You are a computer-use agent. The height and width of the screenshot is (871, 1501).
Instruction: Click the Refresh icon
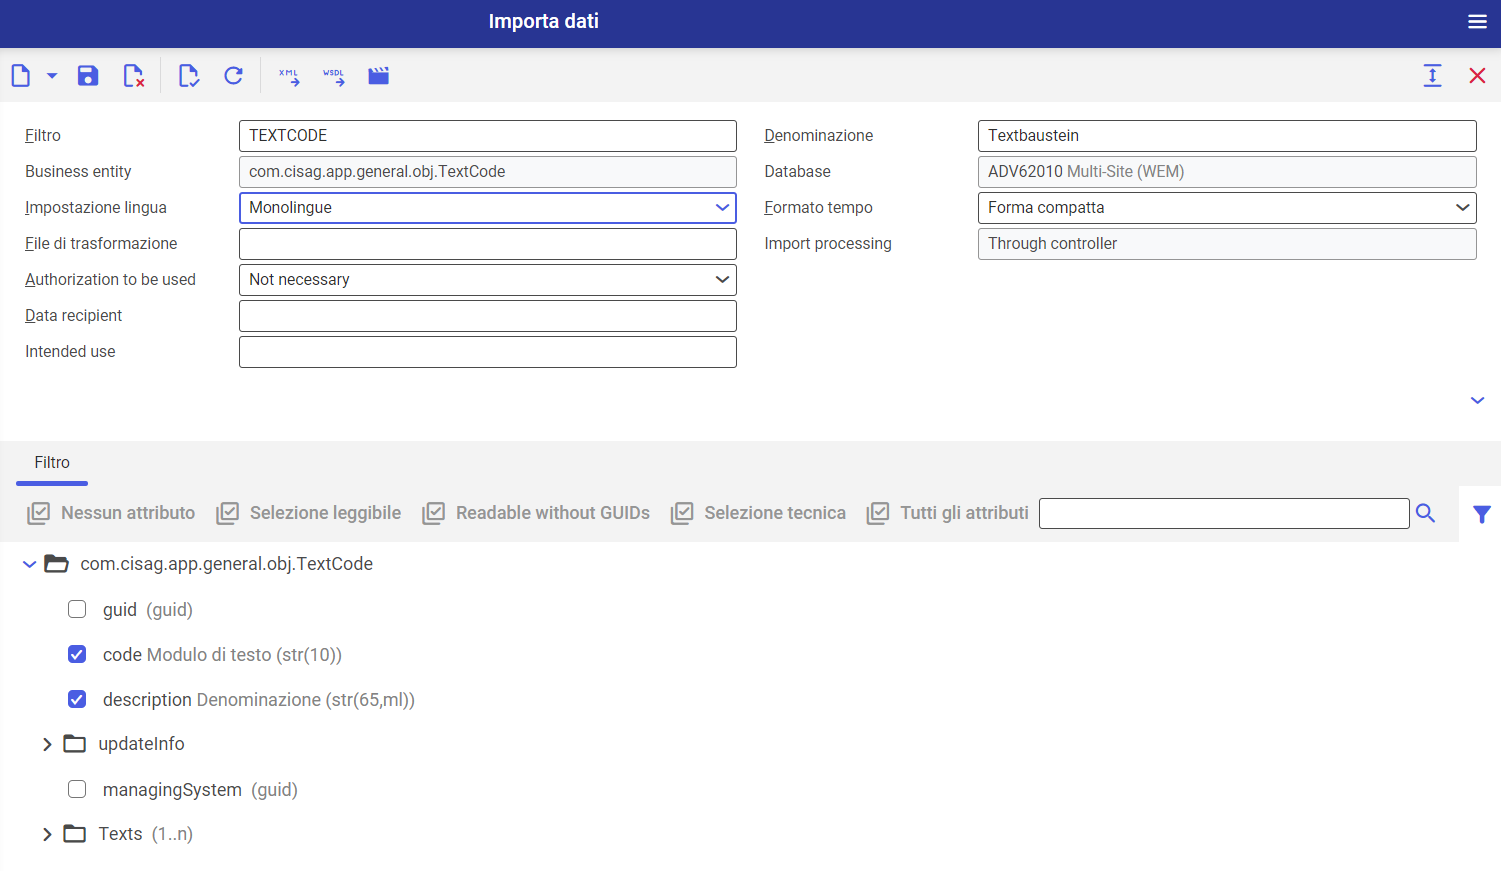[234, 76]
